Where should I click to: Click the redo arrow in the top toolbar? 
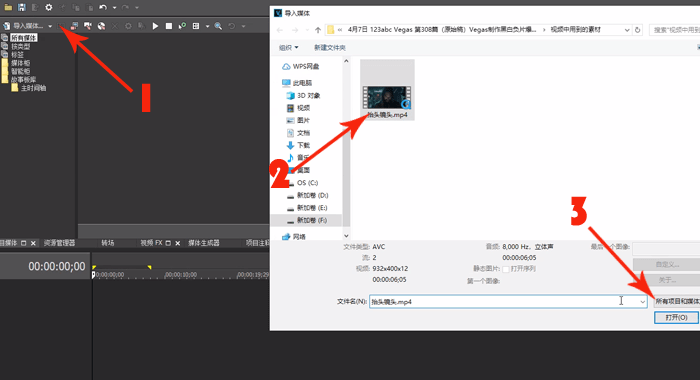[125, 7]
